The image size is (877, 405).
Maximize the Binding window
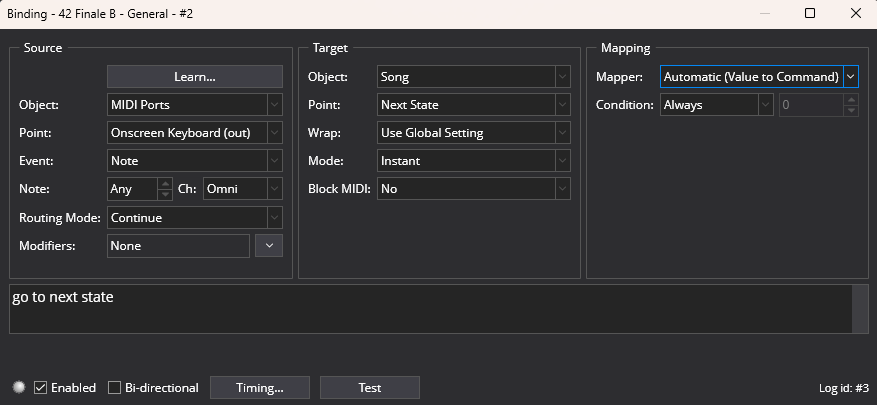(809, 13)
